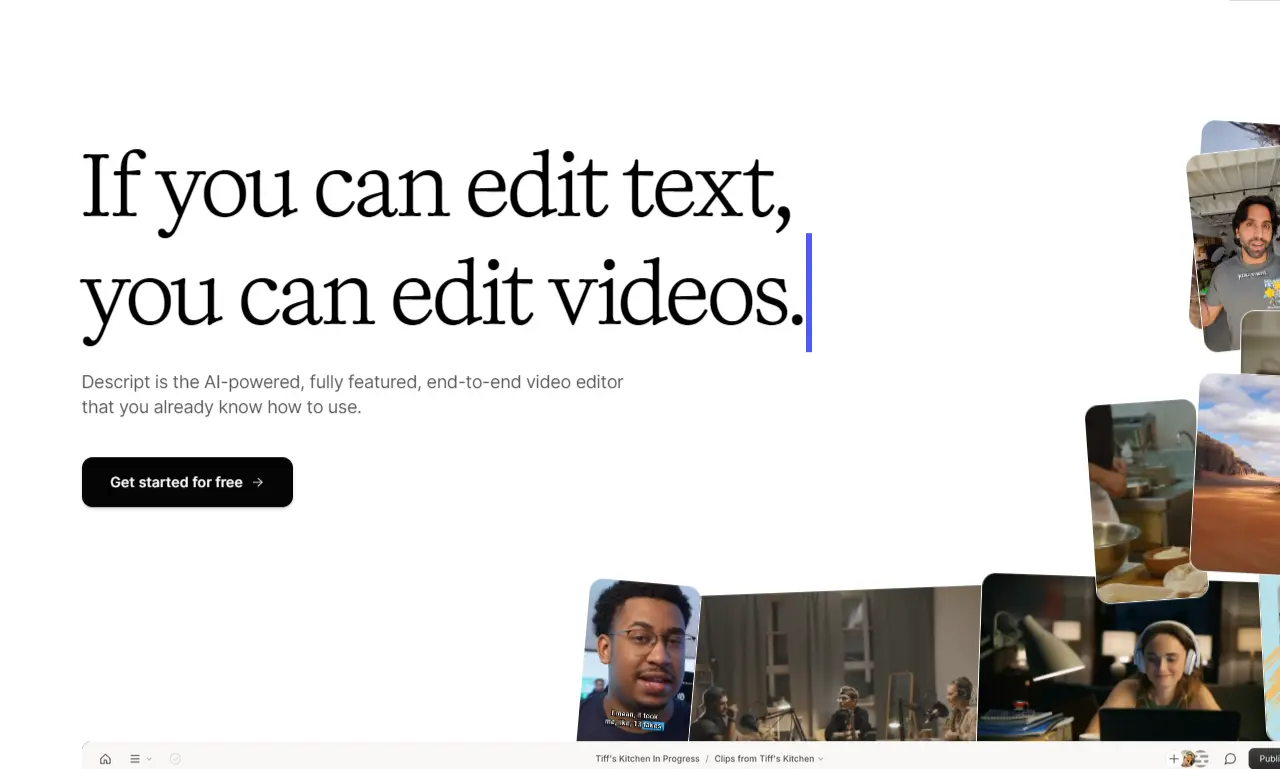
Task: Select thumbnail of bearded man in gray shirt
Action: pos(1236,249)
